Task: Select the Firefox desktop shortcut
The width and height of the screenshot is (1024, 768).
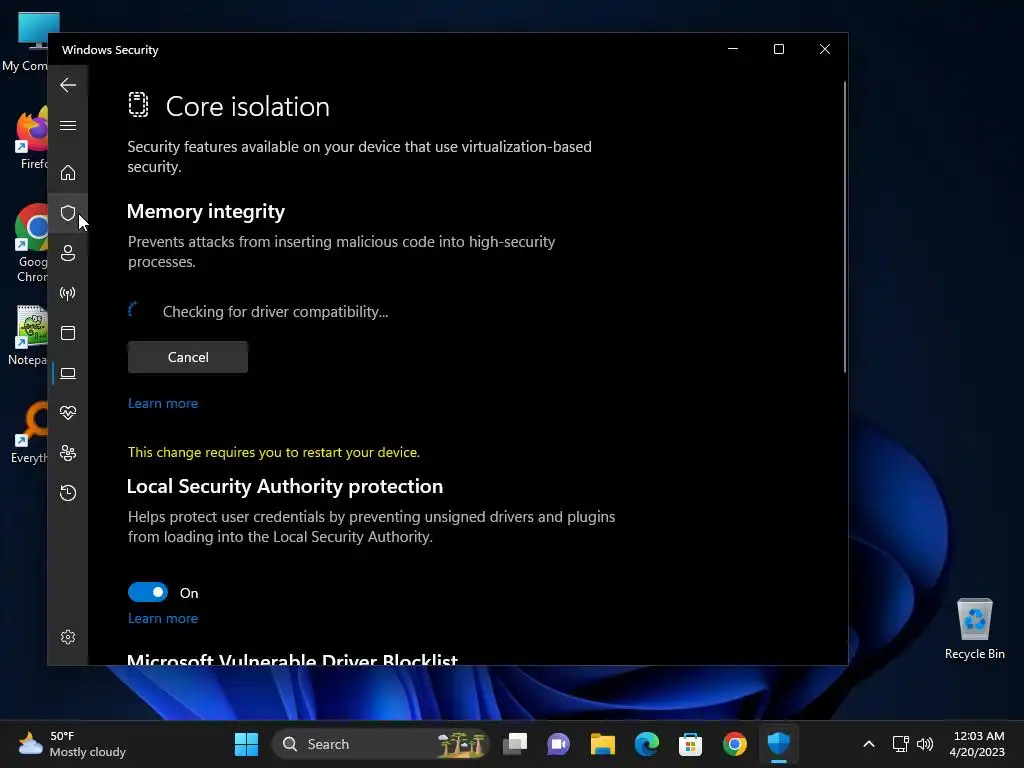Action: [x=30, y=139]
